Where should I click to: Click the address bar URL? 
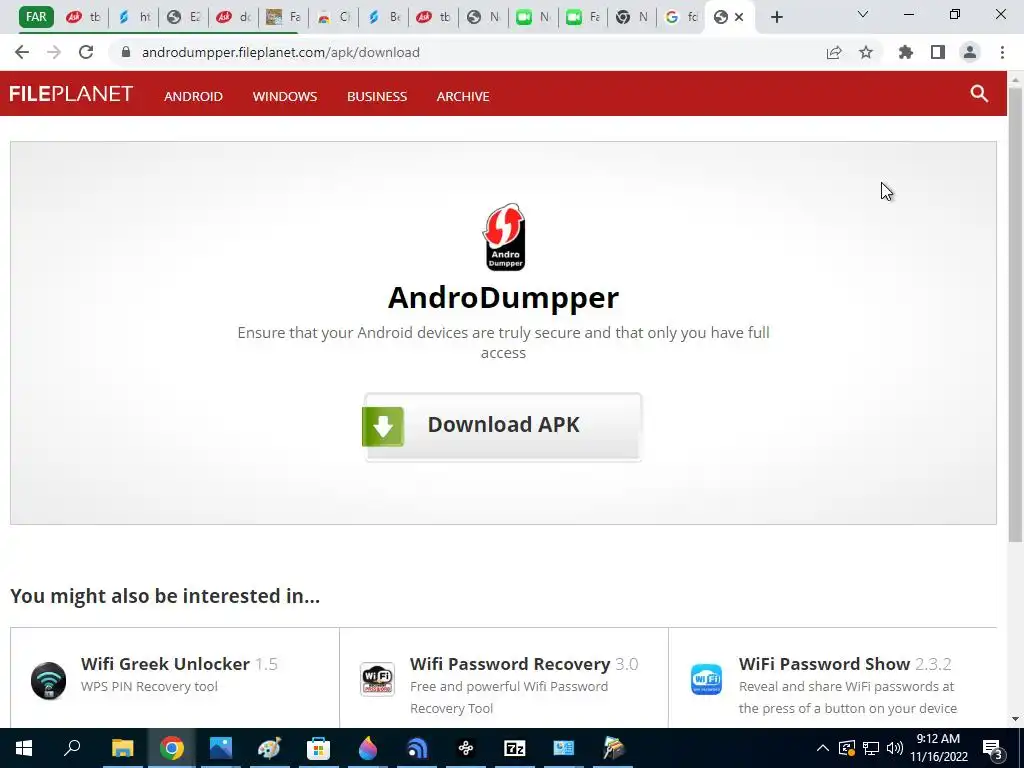tap(281, 52)
